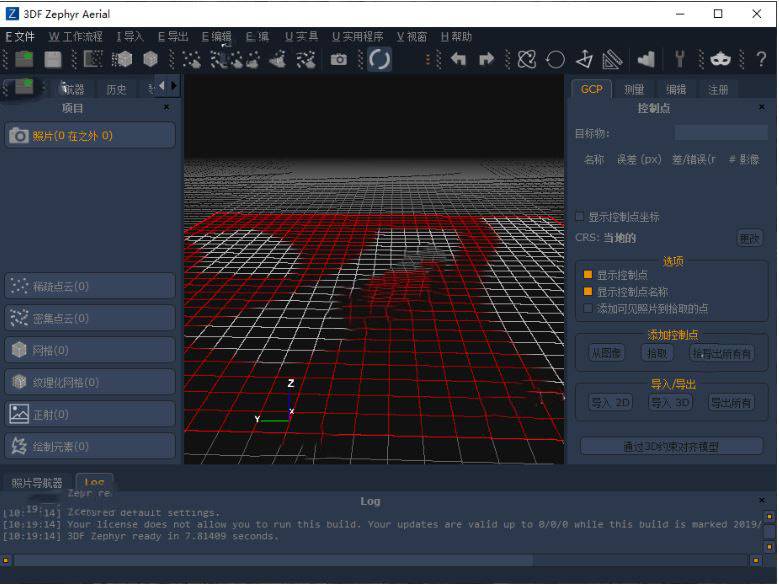Click the dense point cloud toolbar icon

(220, 60)
